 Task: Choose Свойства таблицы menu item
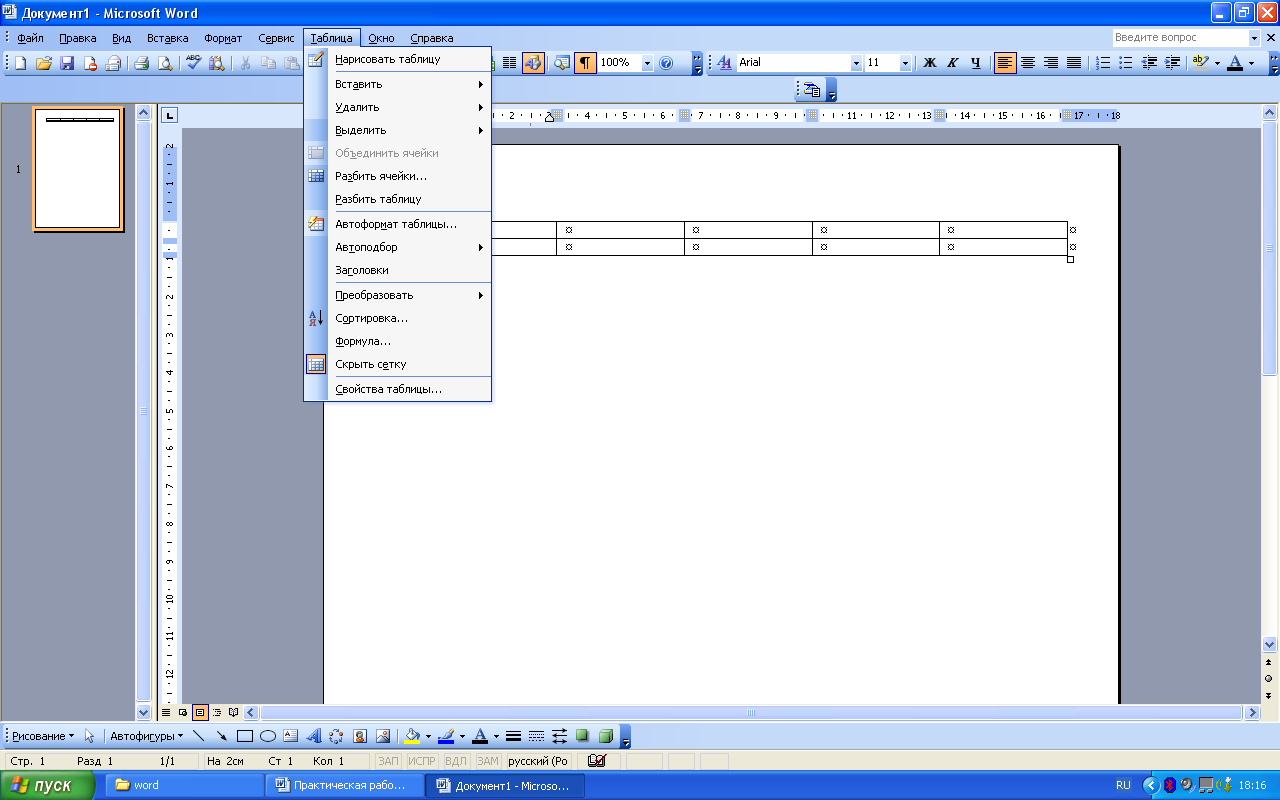[x=397, y=389]
